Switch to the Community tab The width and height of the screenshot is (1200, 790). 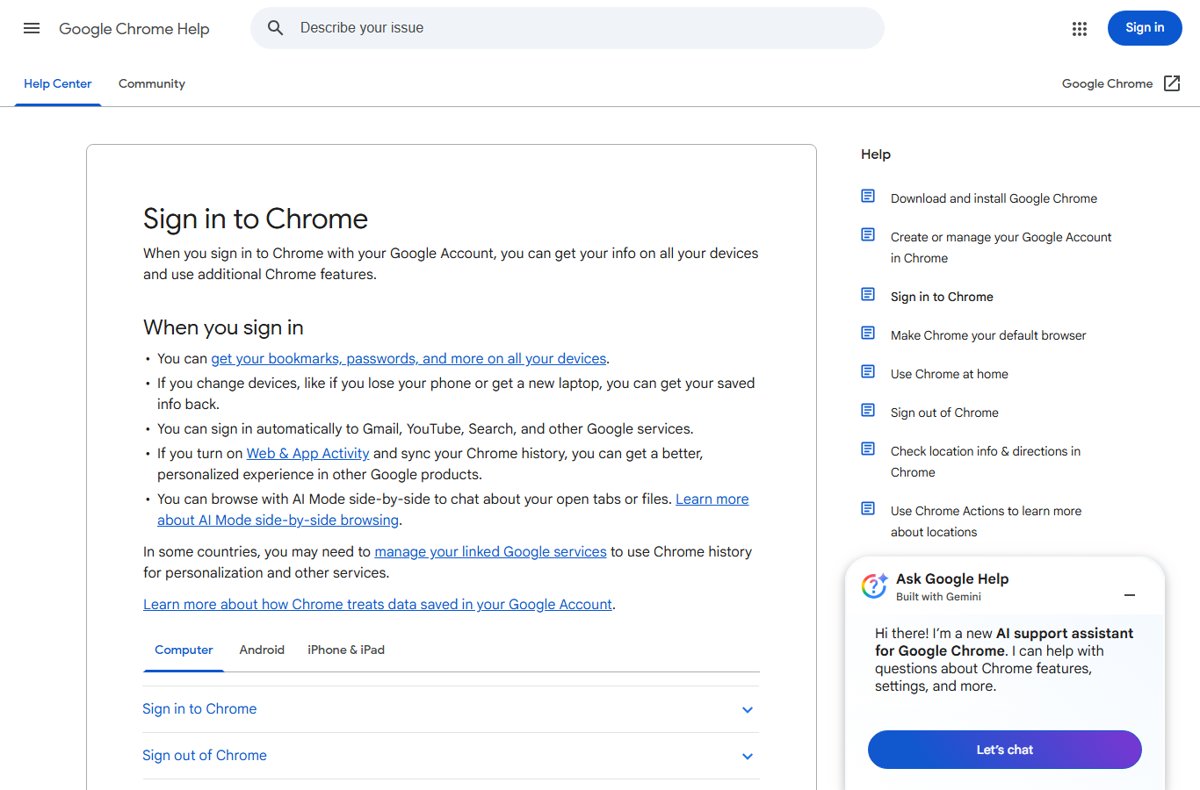pos(152,84)
